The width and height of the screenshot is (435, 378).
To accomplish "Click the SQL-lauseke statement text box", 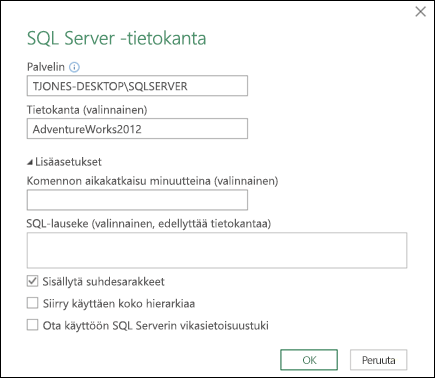I will click(217, 250).
